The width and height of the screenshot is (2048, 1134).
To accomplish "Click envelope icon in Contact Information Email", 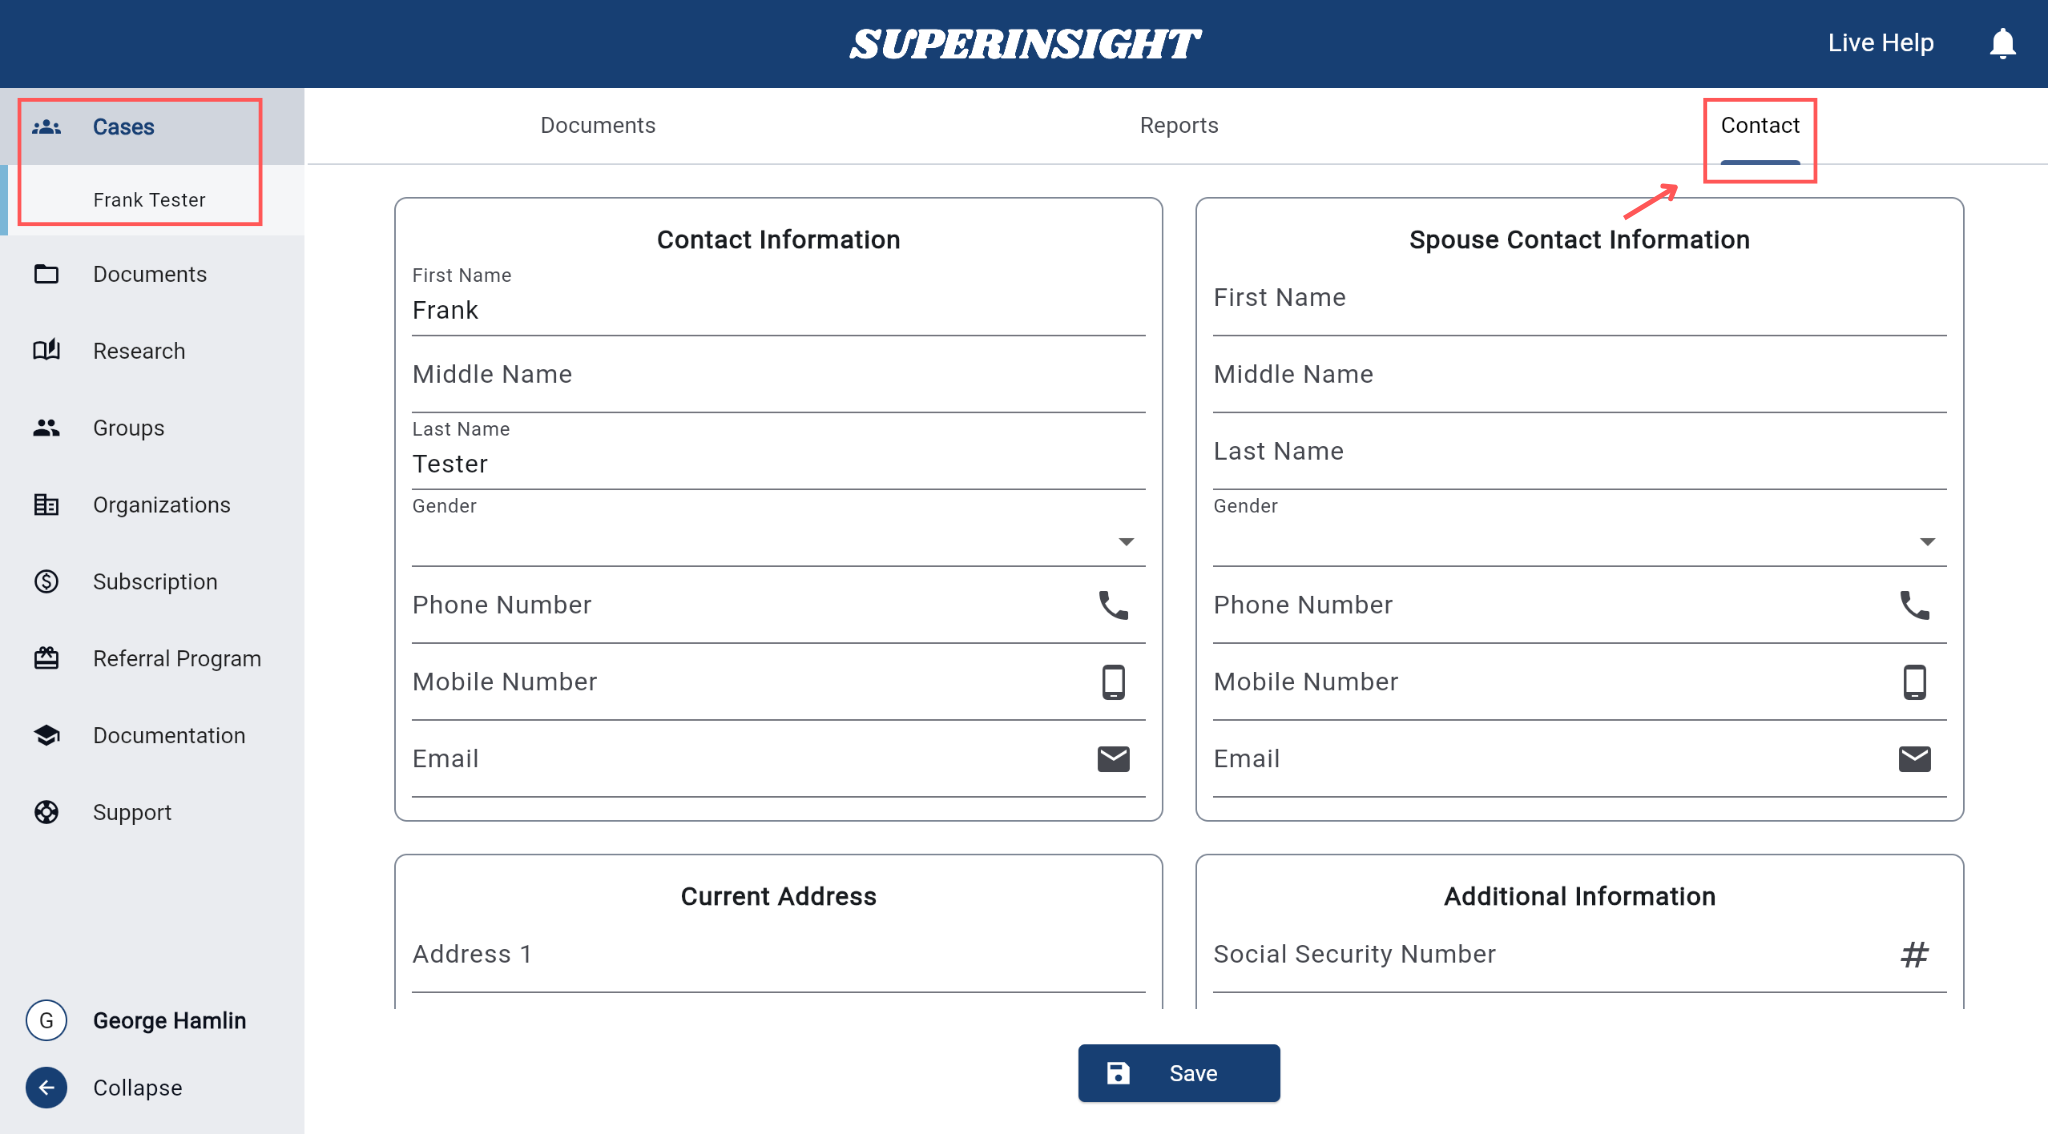I will 1113,759.
